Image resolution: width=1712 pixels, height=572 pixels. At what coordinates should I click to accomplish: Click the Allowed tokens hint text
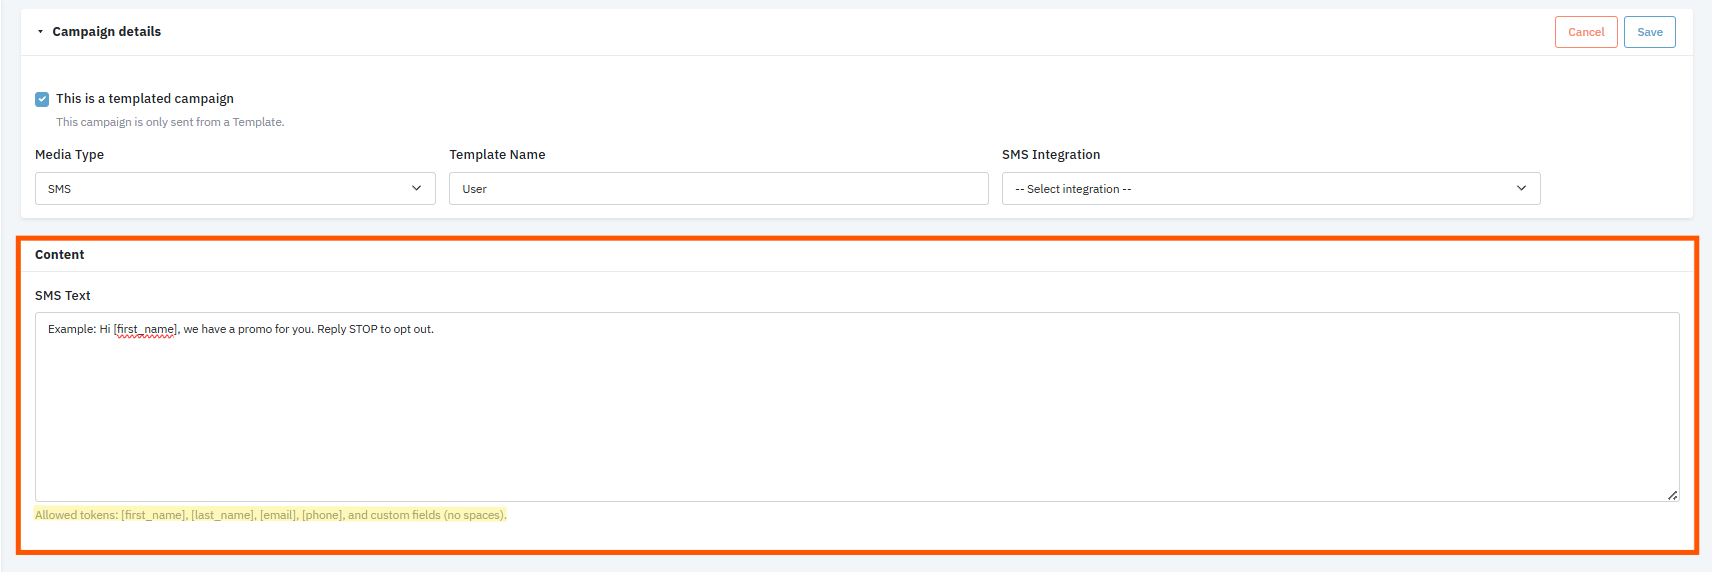[x=271, y=515]
